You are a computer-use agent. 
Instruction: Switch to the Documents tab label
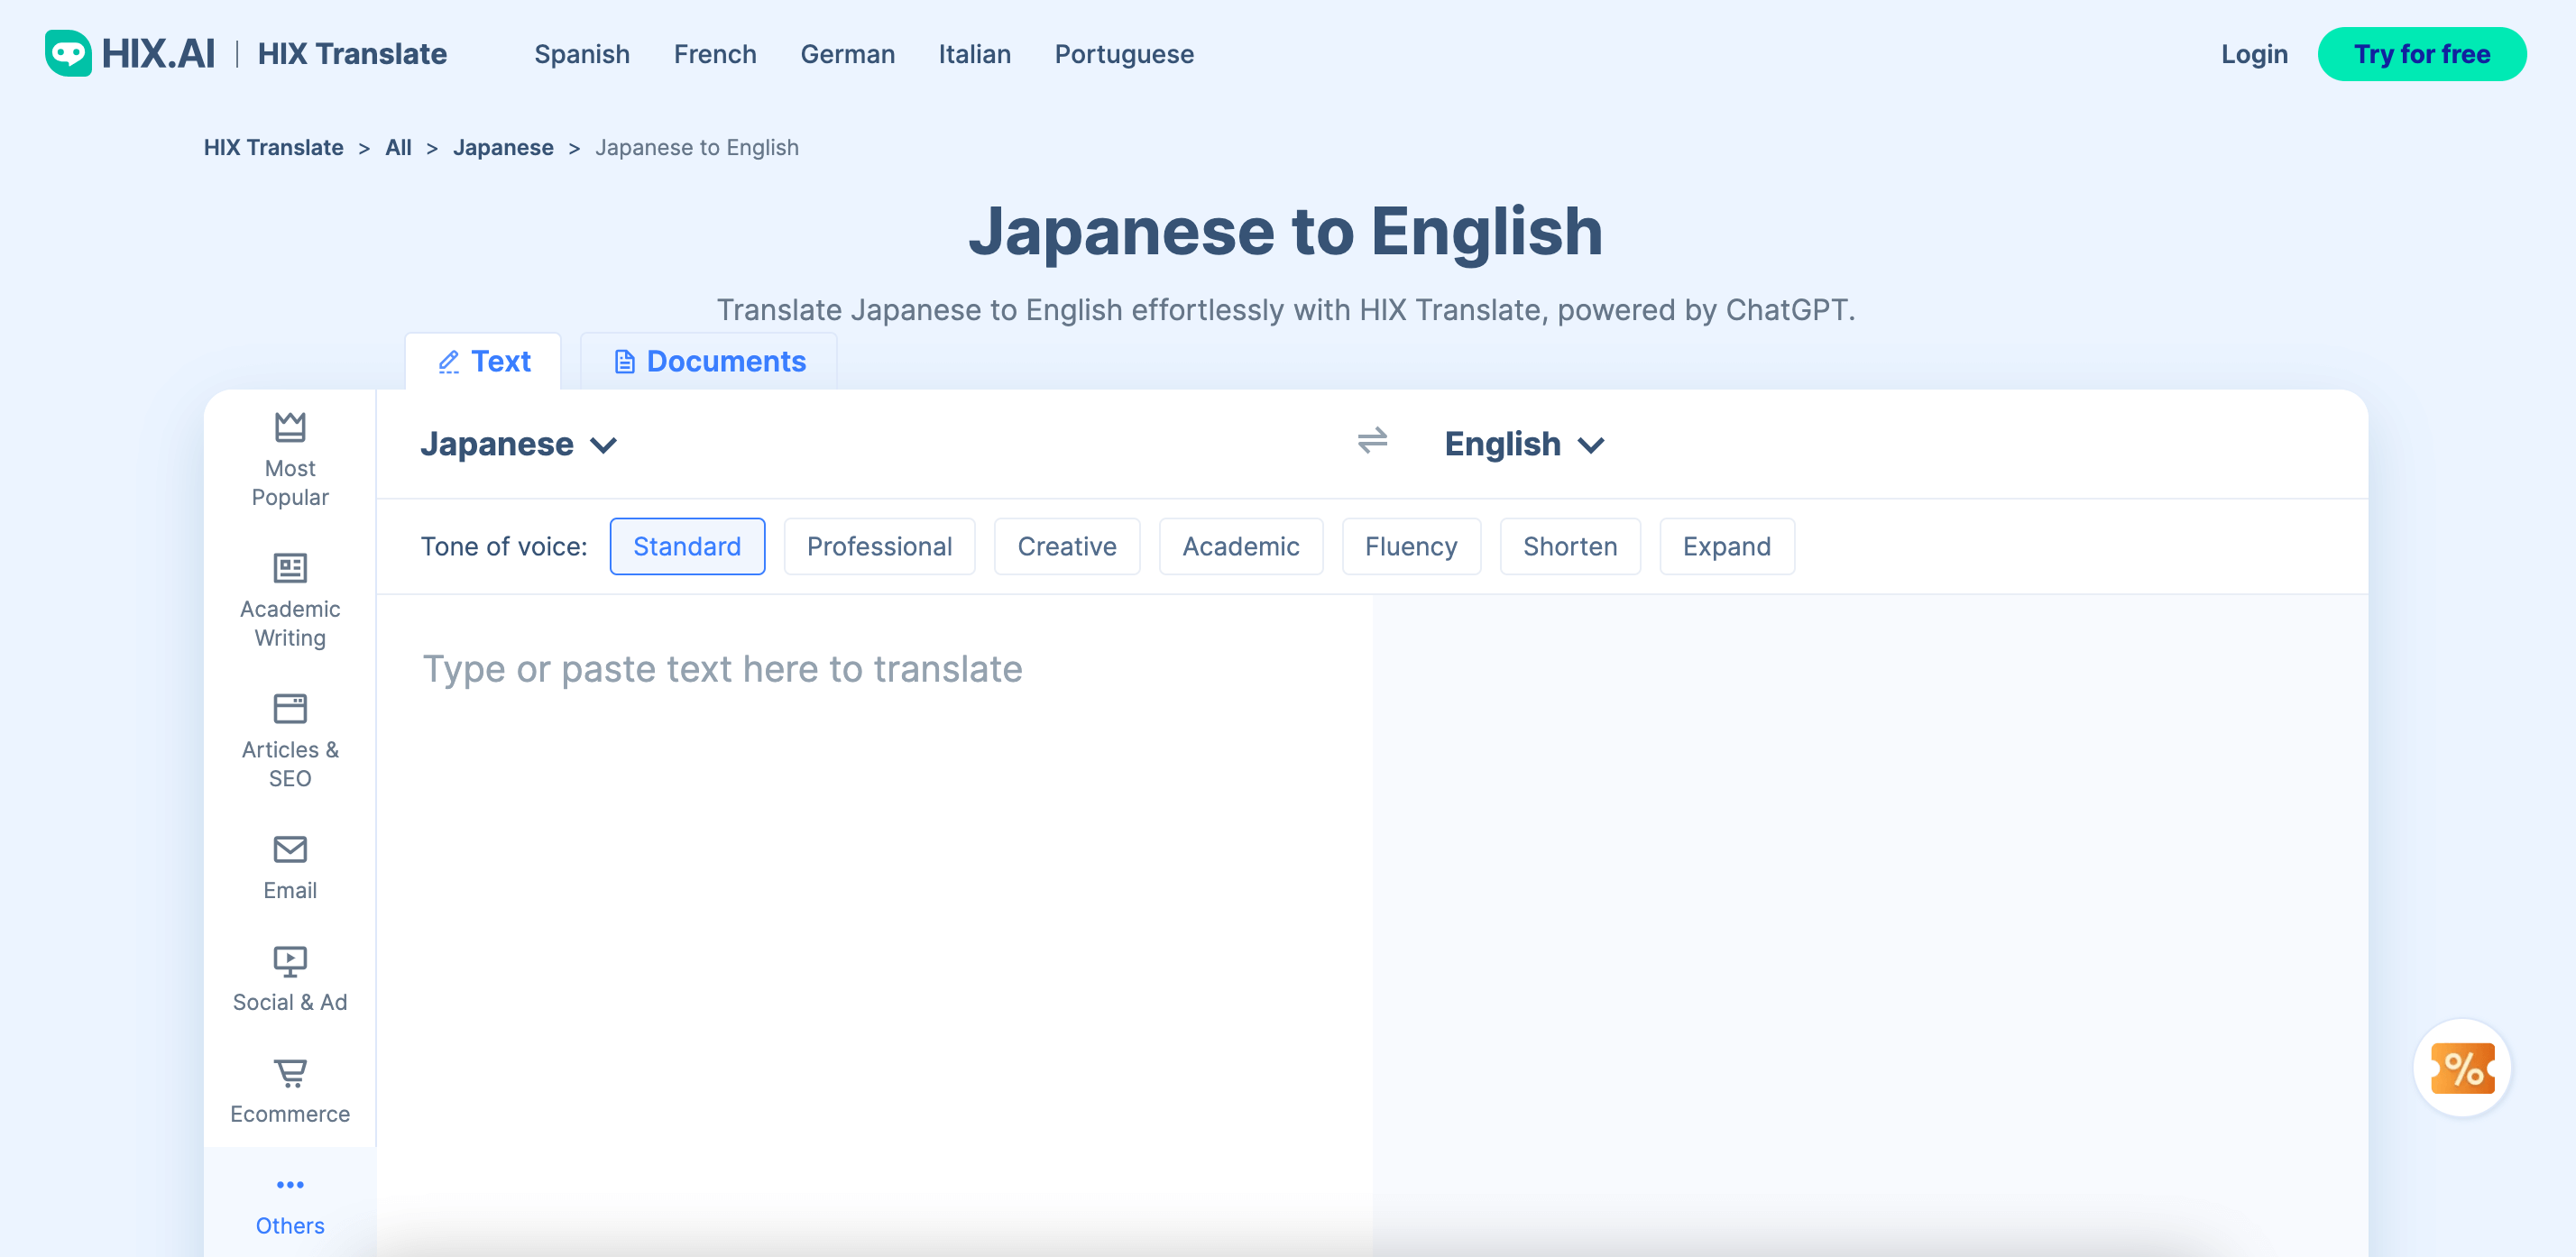tap(726, 361)
